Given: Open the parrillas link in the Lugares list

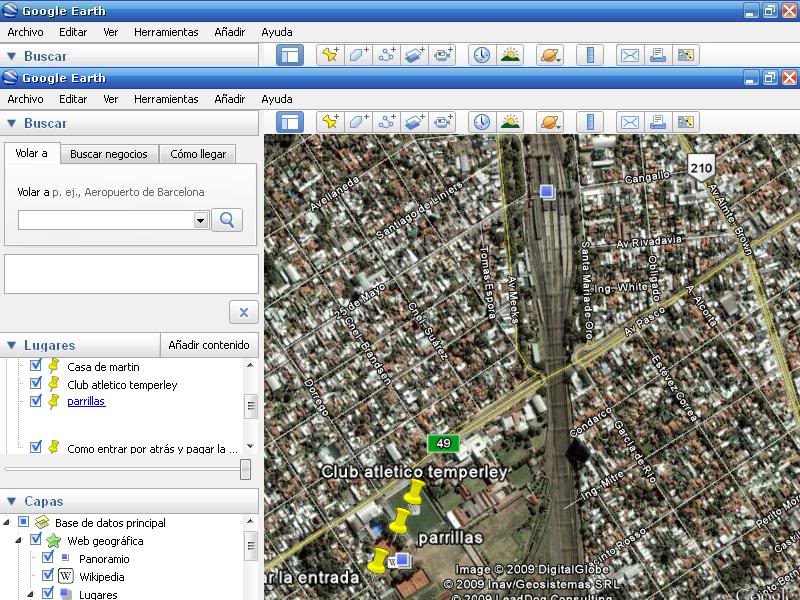Looking at the screenshot, I should pos(86,401).
